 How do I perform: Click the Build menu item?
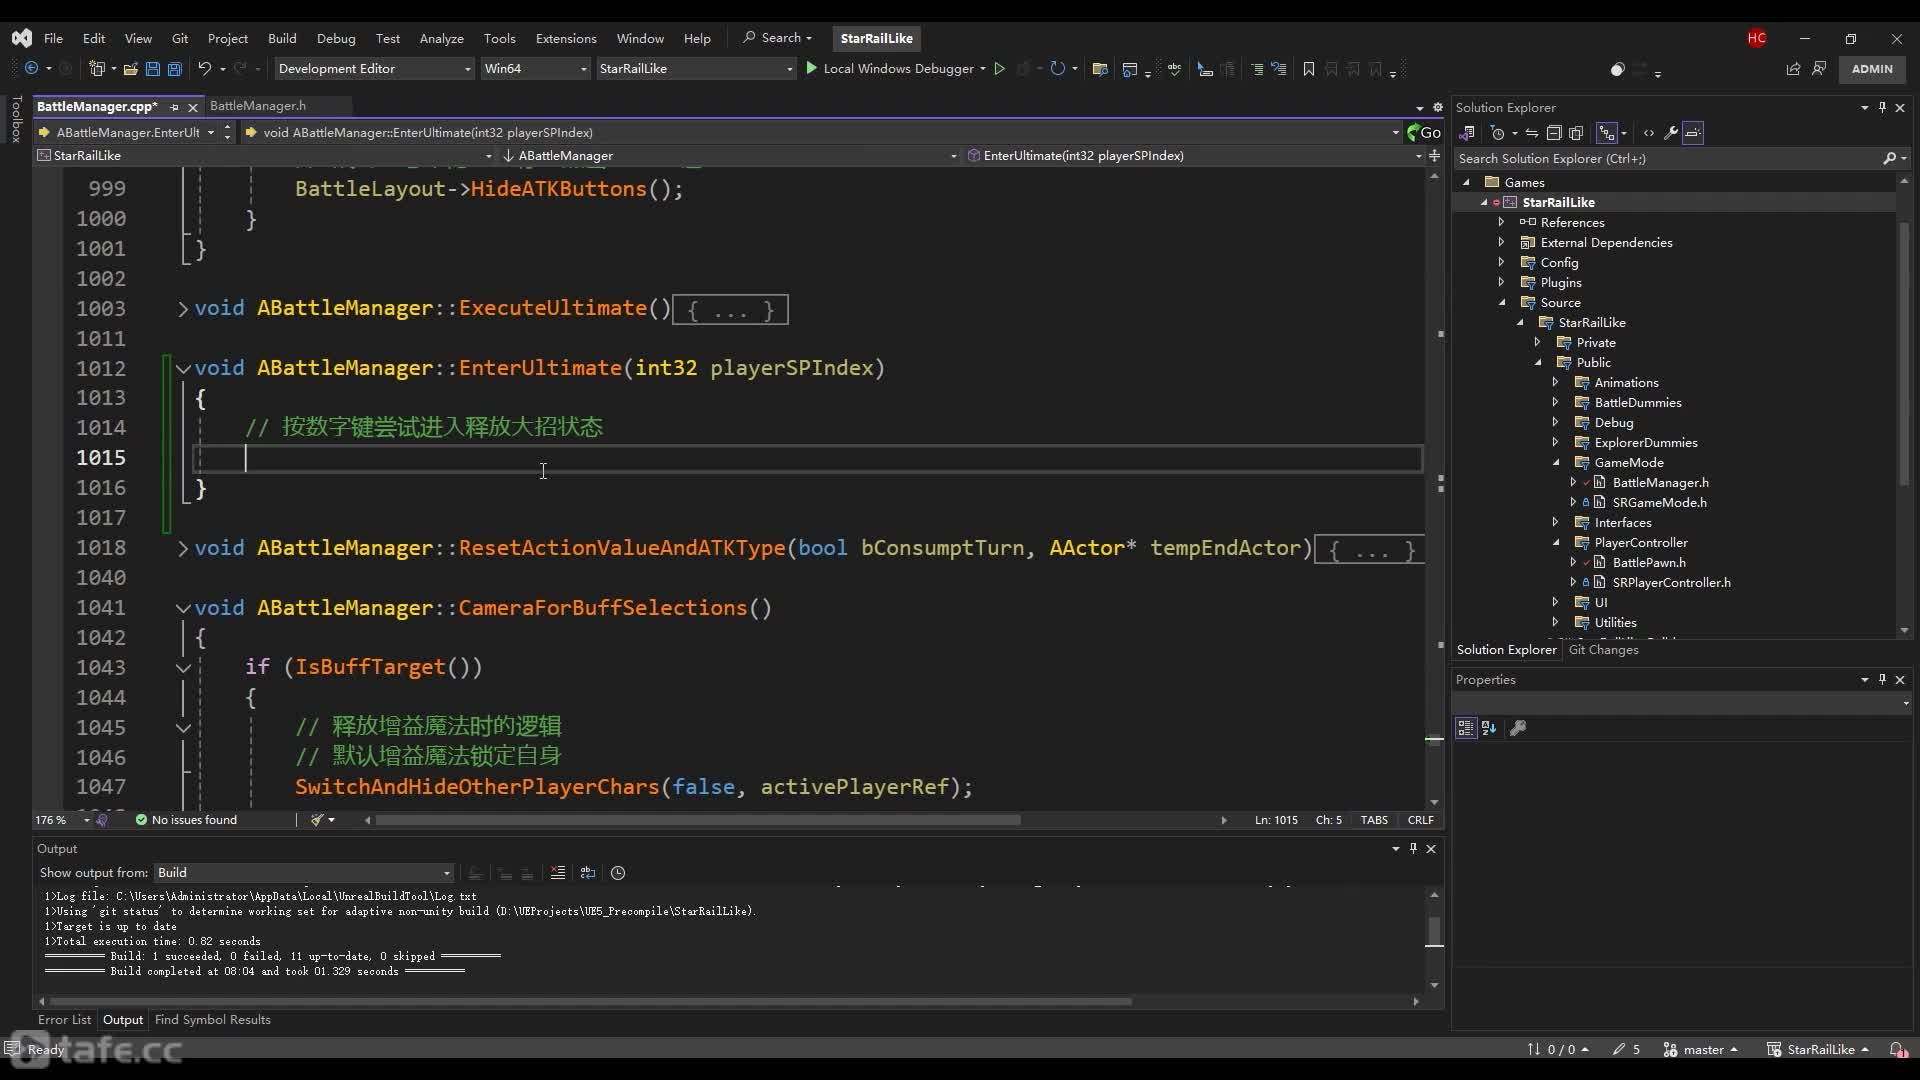[282, 37]
